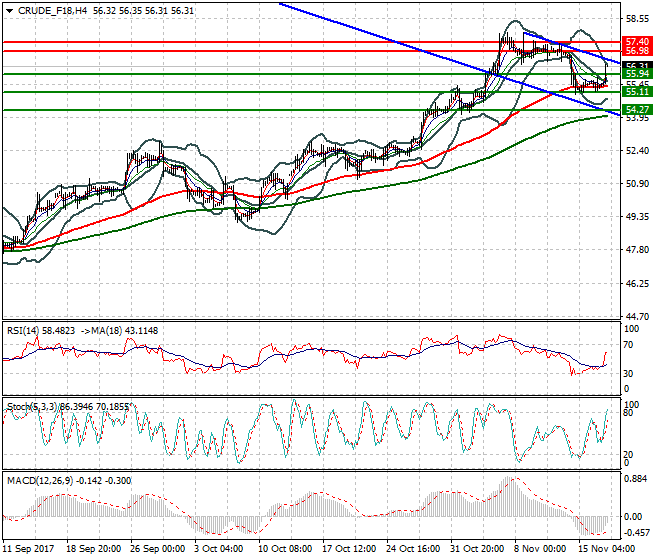The image size is (660, 560).
Task: Select the RSI(14) indicator label
Action: tap(23, 331)
